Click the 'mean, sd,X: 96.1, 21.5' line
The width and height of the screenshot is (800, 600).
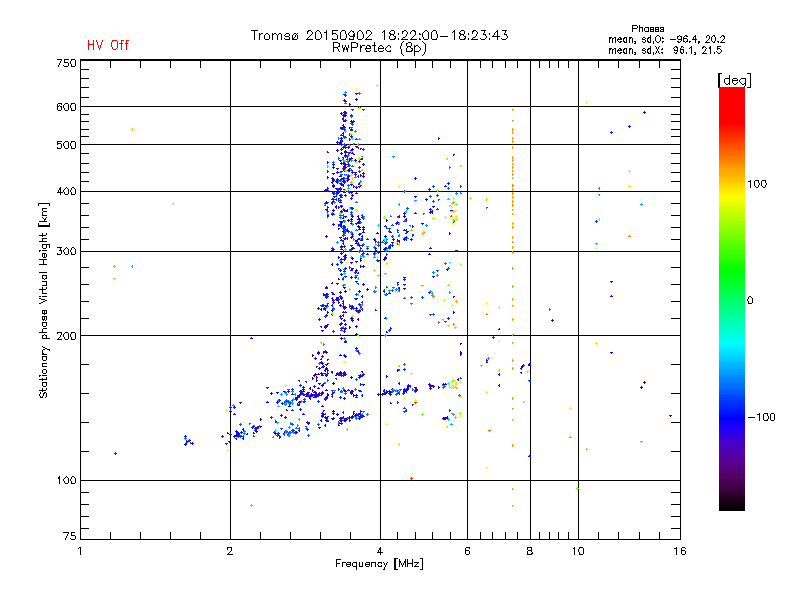pos(665,50)
